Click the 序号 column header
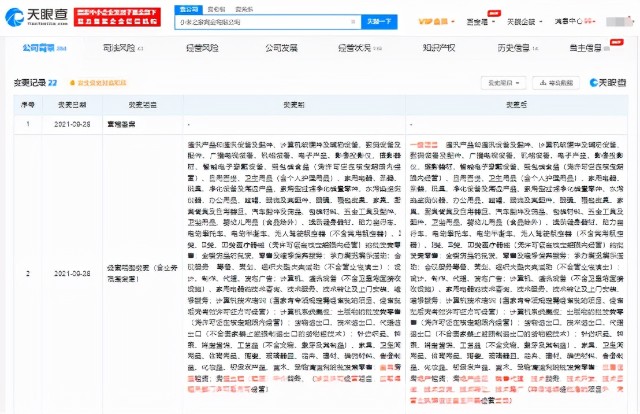640x414 pixels. pyautogui.click(x=28, y=105)
